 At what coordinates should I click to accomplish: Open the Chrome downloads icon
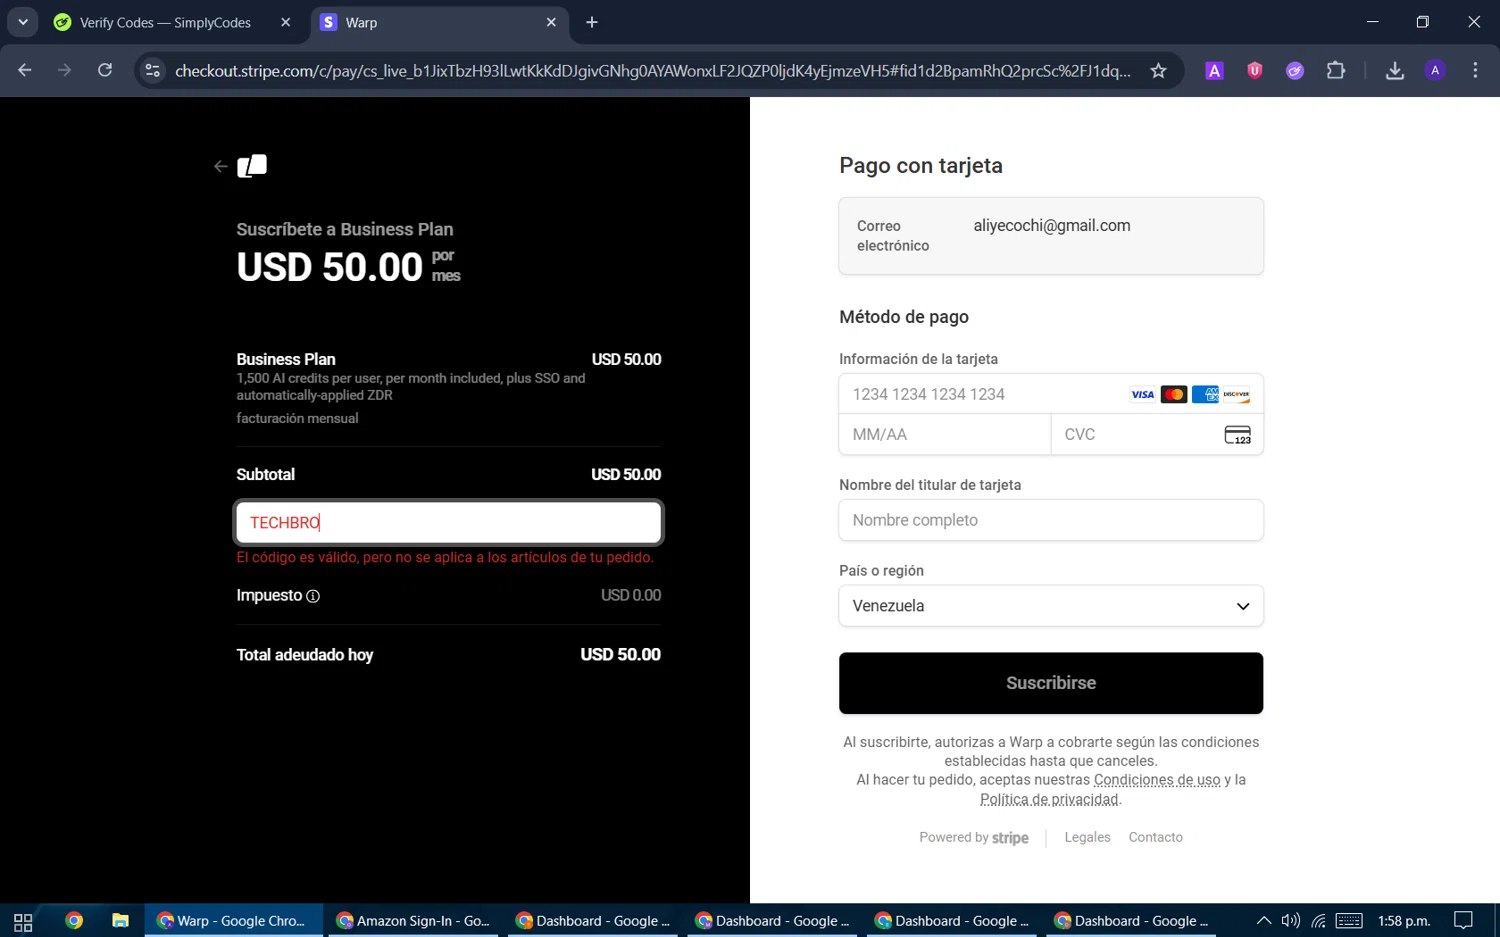click(1395, 70)
